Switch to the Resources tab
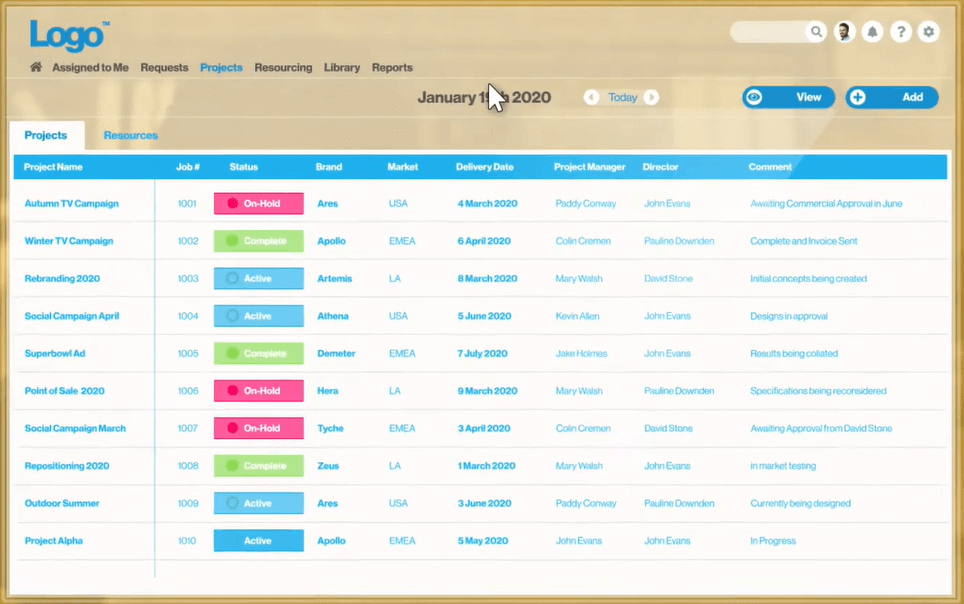The image size is (964, 604). (130, 135)
